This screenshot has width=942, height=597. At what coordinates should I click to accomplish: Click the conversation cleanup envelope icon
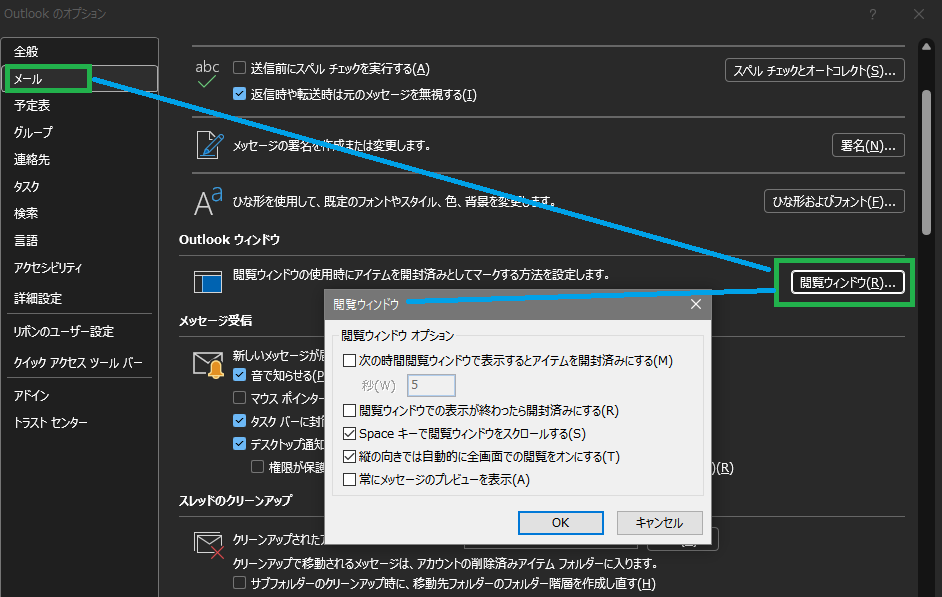209,544
